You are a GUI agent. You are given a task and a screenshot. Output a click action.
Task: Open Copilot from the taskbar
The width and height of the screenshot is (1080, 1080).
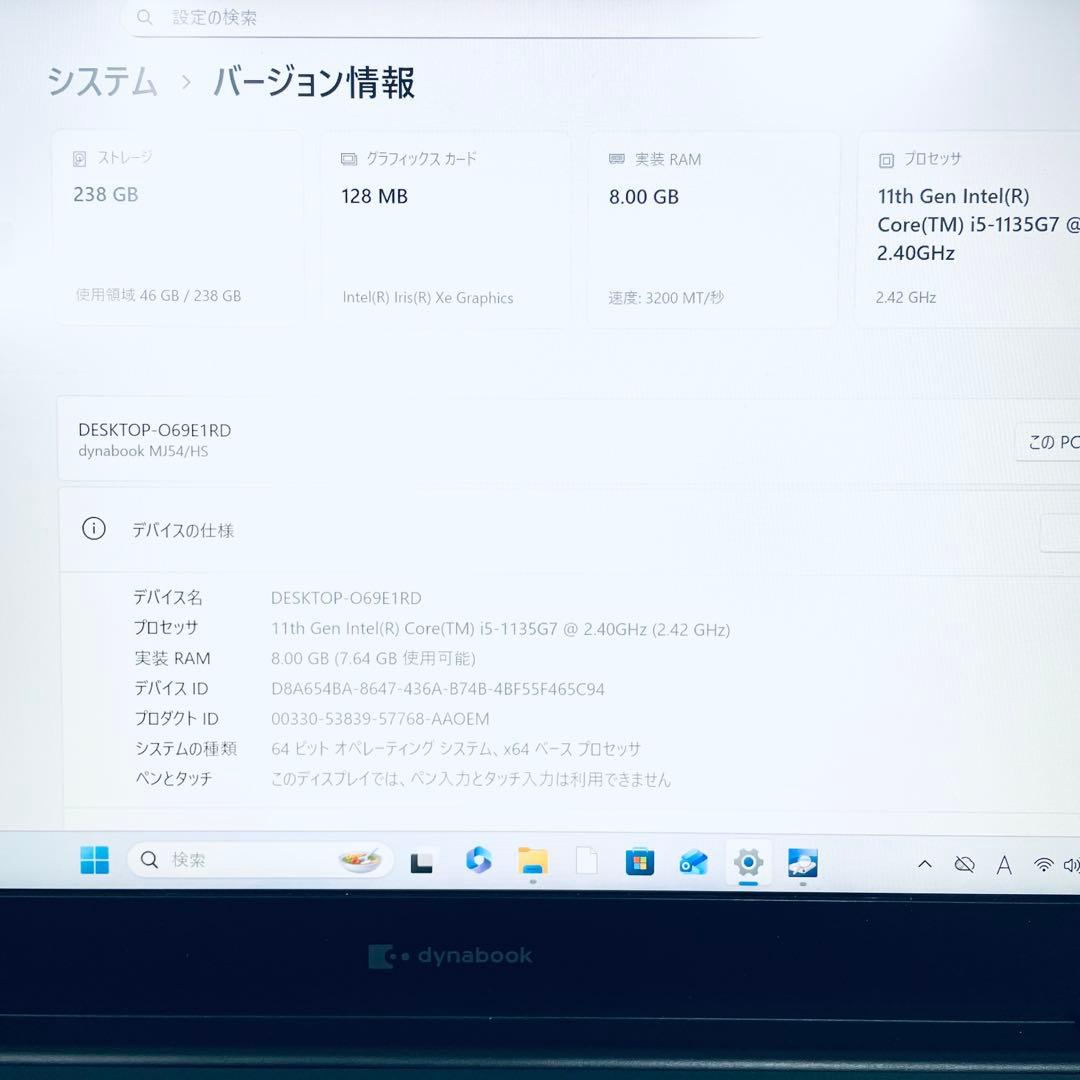[x=478, y=860]
